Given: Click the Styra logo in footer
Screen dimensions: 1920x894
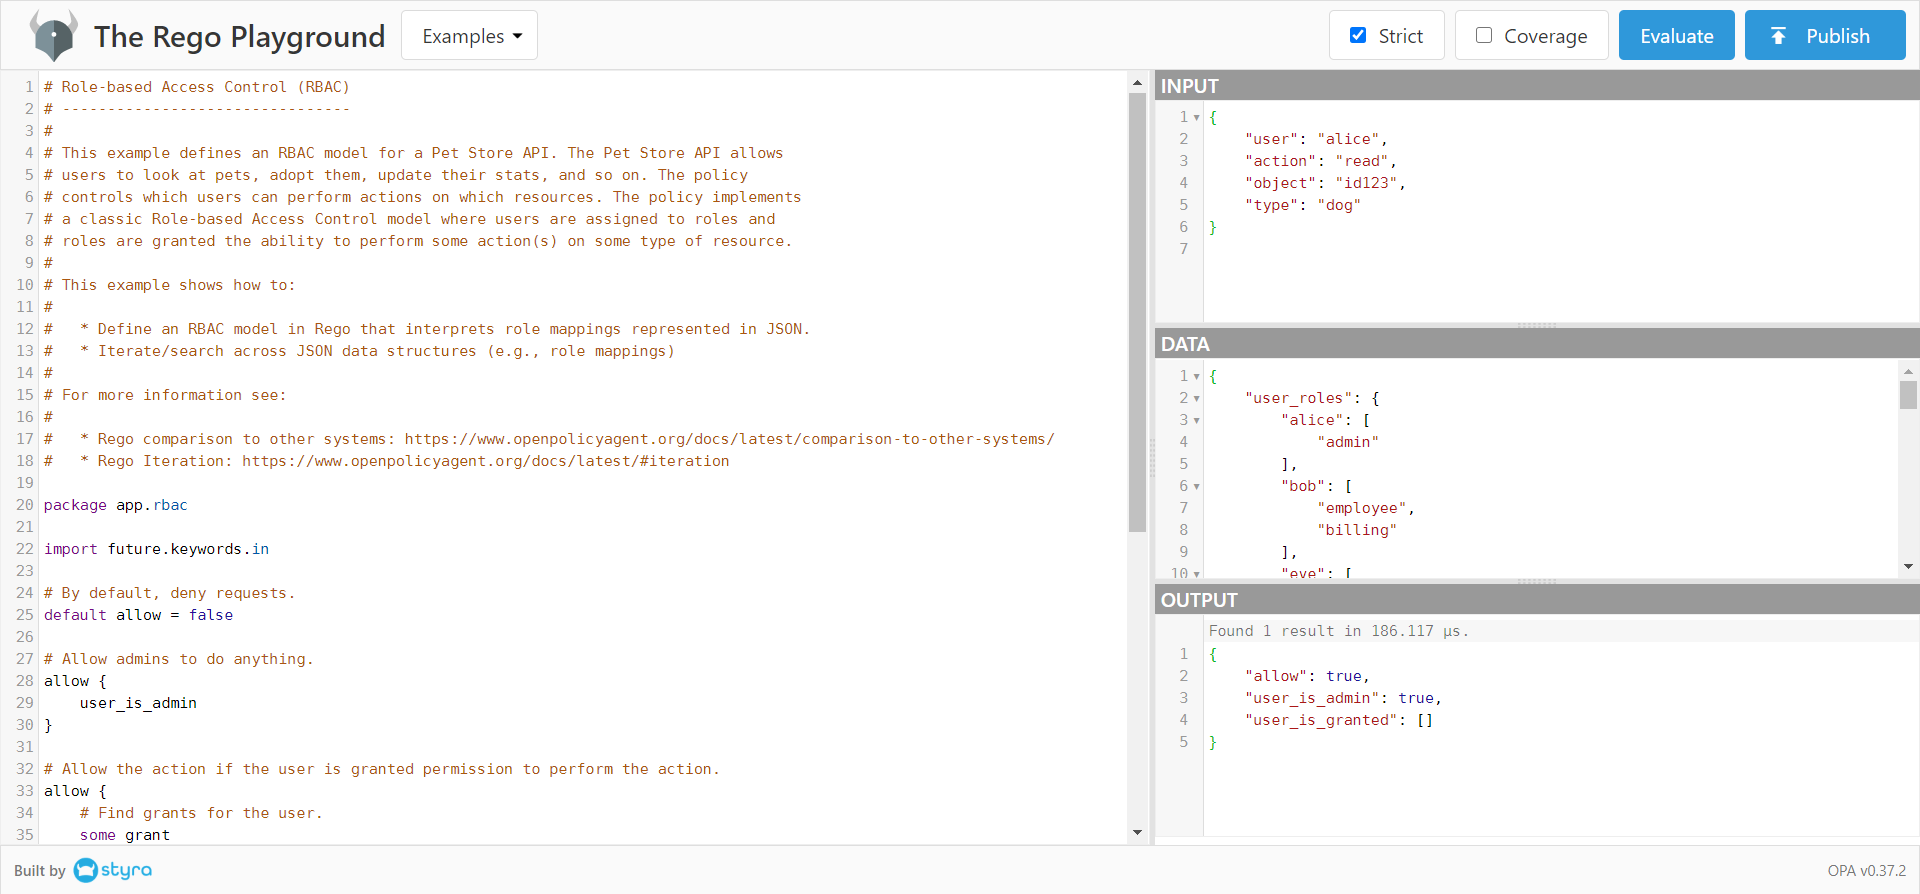Looking at the screenshot, I should (113, 870).
